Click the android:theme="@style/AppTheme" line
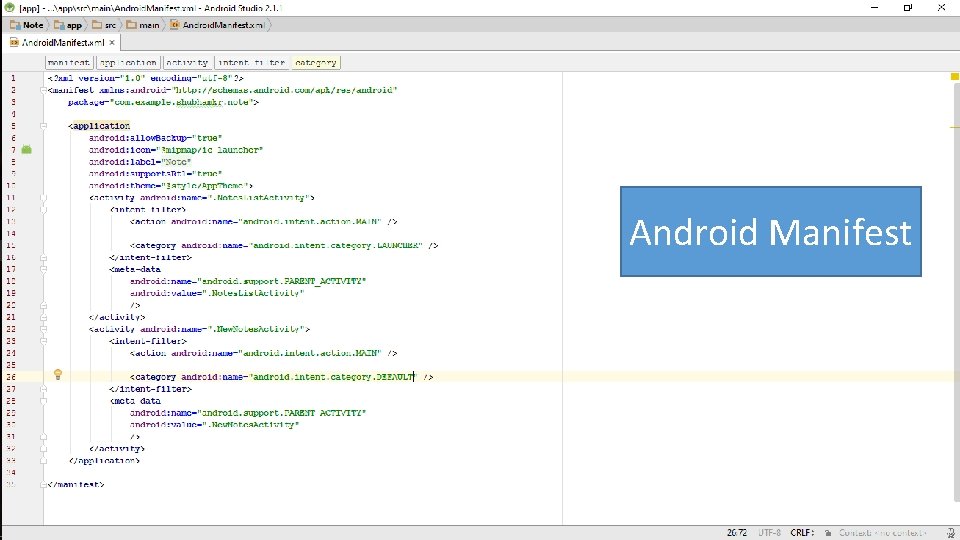960x540 pixels. (x=171, y=186)
